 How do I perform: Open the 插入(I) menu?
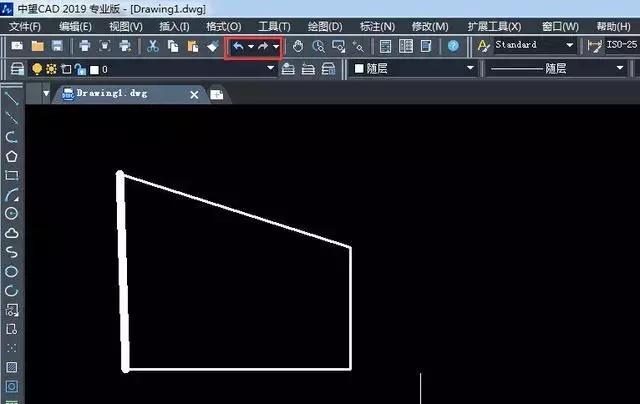coord(174,27)
